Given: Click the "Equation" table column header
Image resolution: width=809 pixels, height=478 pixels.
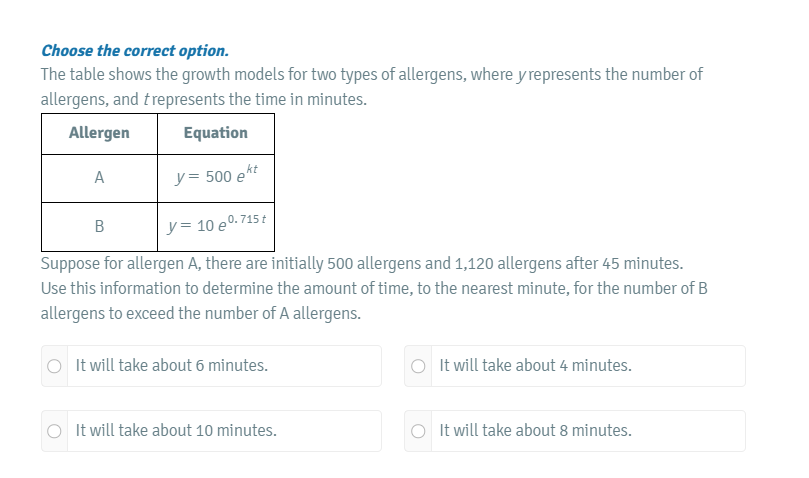Looking at the screenshot, I should [216, 133].
